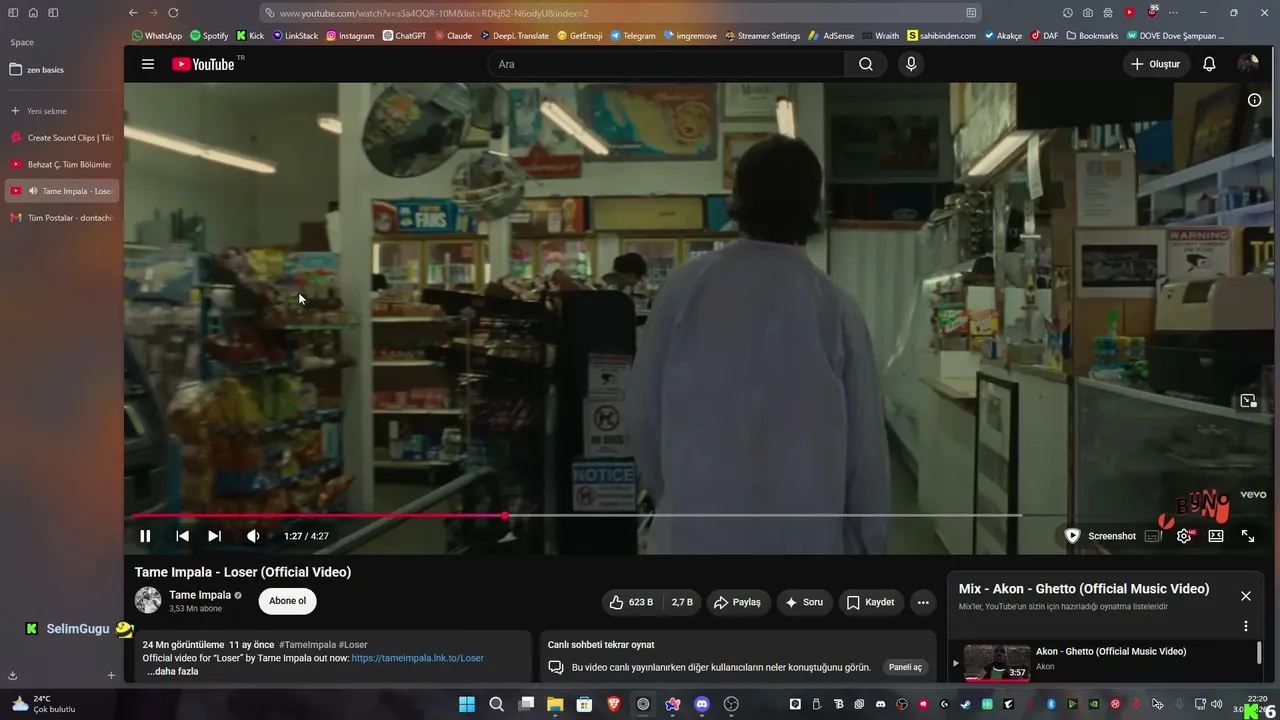
Task: Go back in browser history
Action: (x=133, y=13)
